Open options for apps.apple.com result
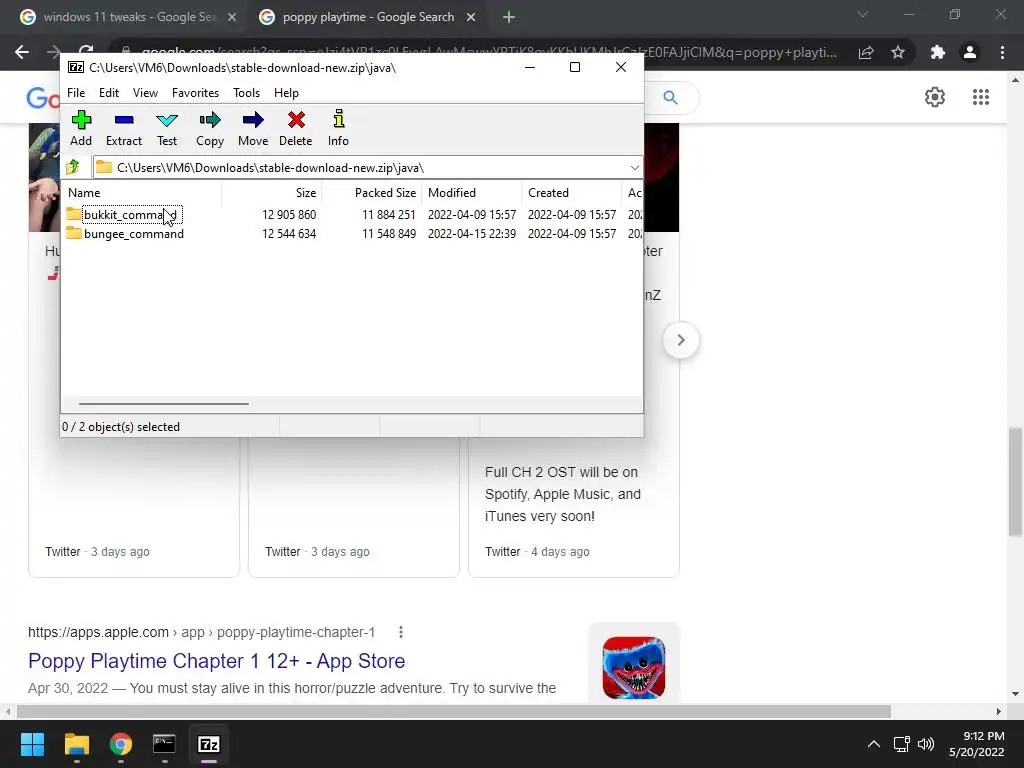Screen dimensions: 1024x768 tap(401, 632)
